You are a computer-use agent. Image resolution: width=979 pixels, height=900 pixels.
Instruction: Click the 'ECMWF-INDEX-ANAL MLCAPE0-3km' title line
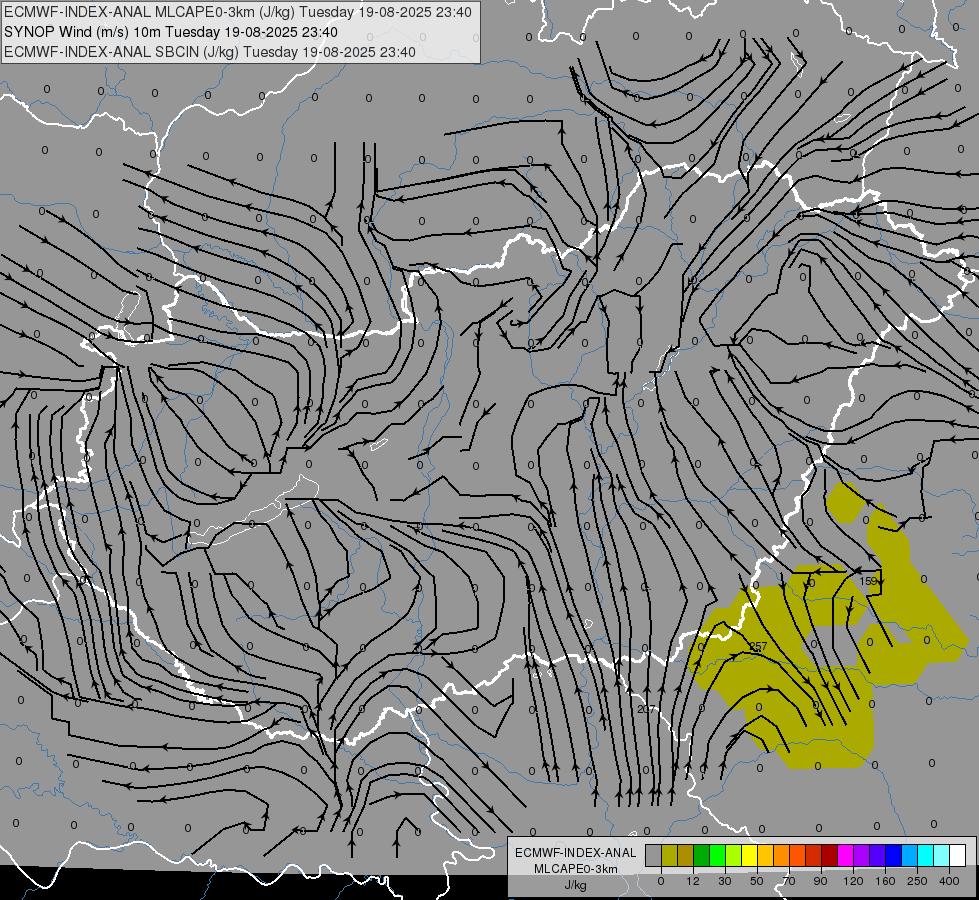pyautogui.click(x=238, y=12)
